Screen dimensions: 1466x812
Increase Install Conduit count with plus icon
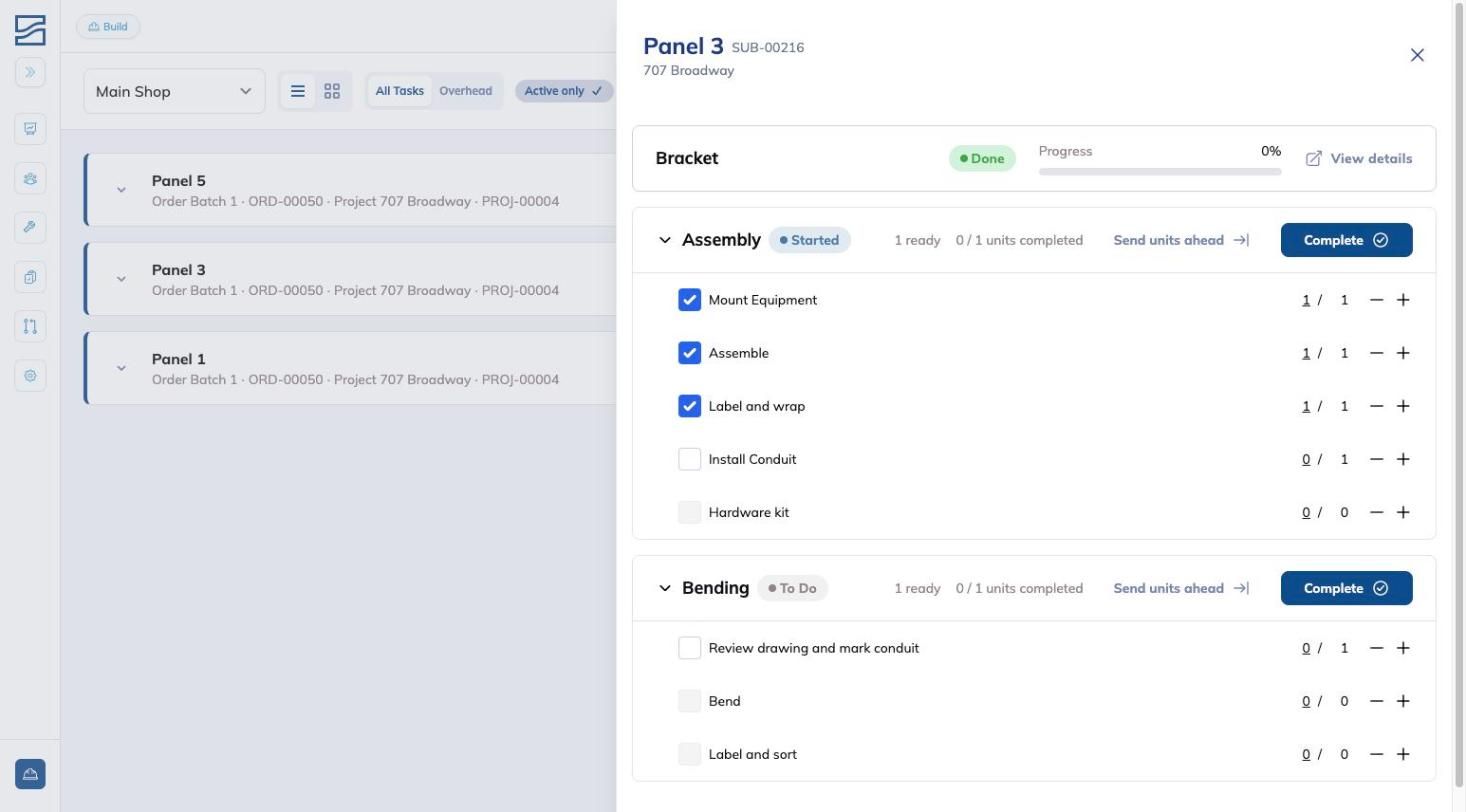point(1403,459)
